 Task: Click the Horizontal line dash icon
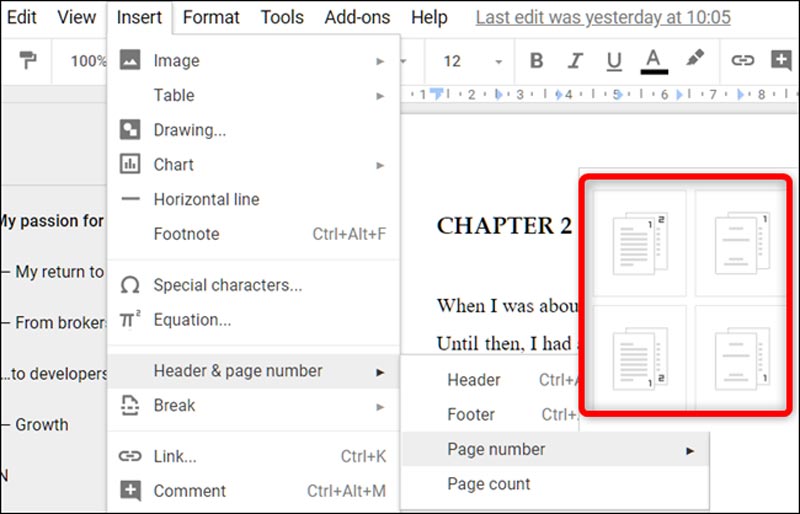point(130,199)
